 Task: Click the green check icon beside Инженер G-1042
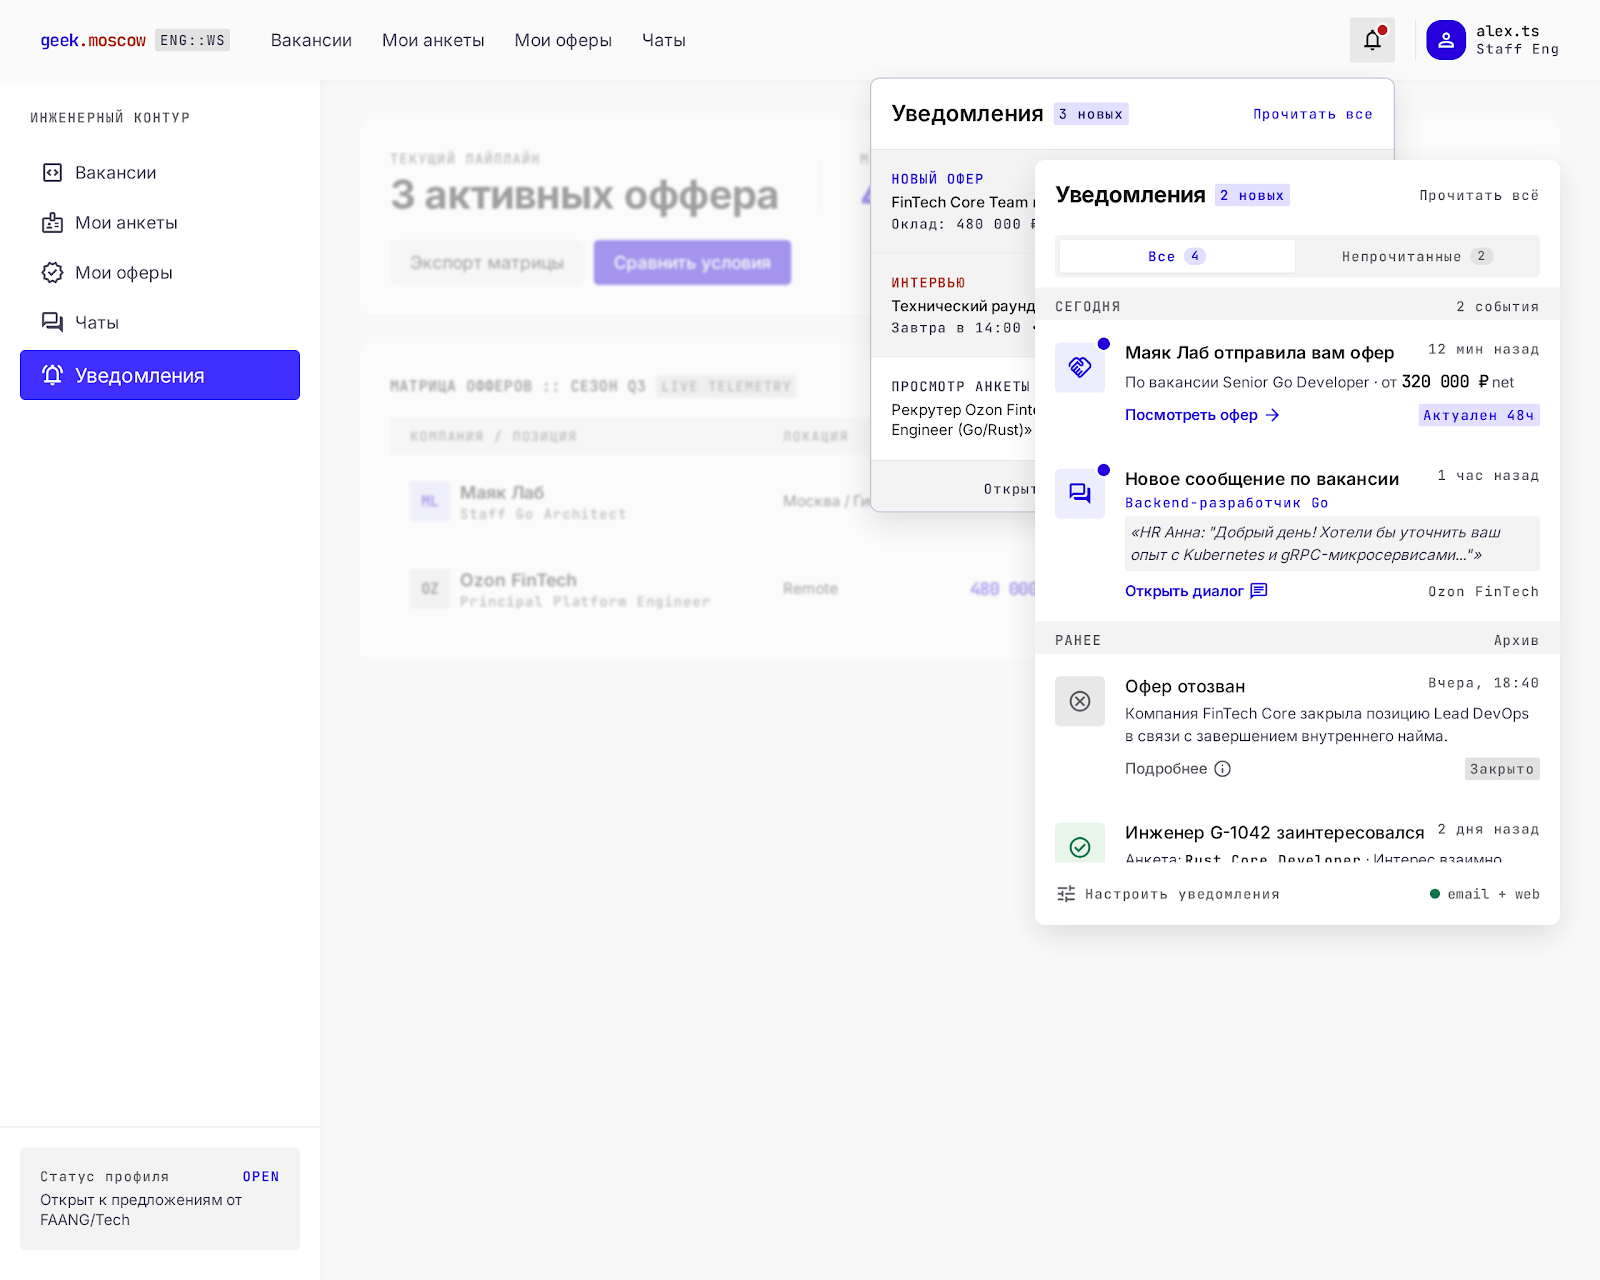(x=1080, y=845)
